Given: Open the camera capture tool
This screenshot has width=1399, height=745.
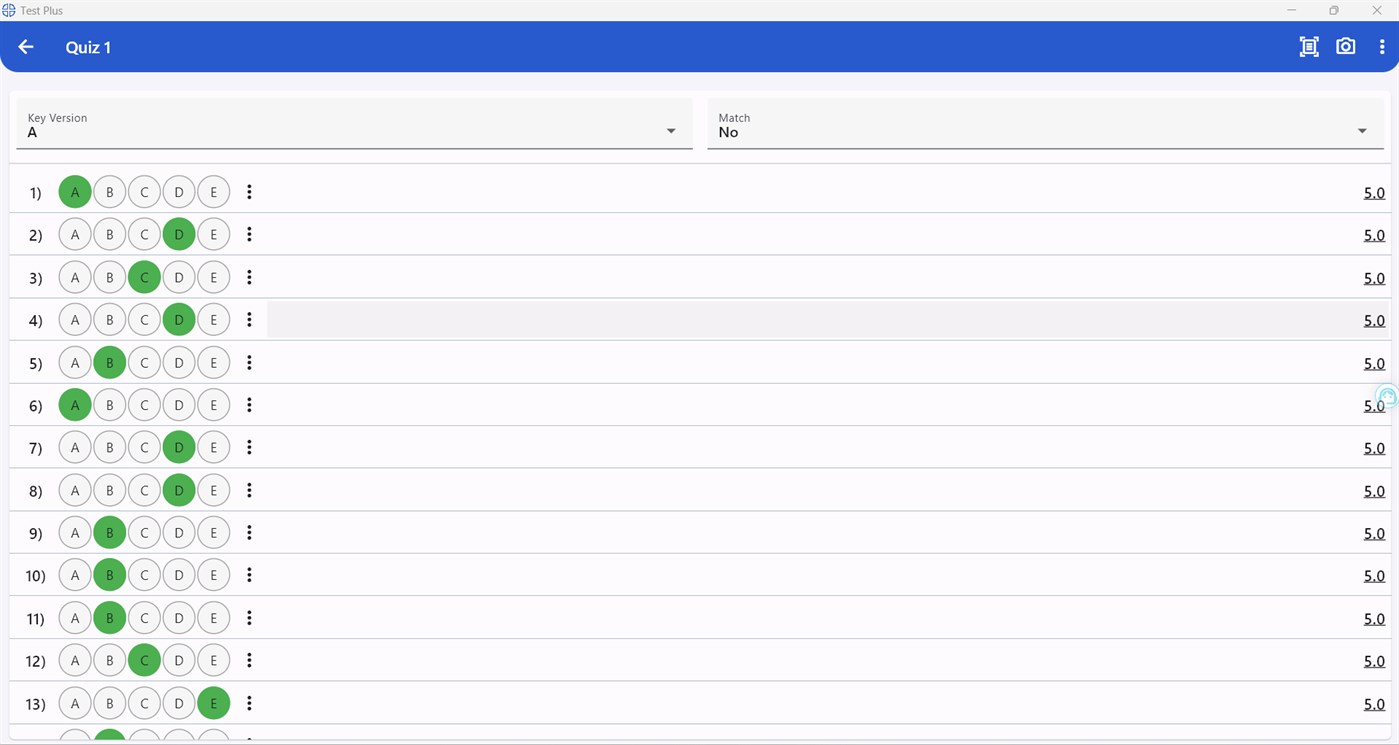Looking at the screenshot, I should click(1345, 46).
